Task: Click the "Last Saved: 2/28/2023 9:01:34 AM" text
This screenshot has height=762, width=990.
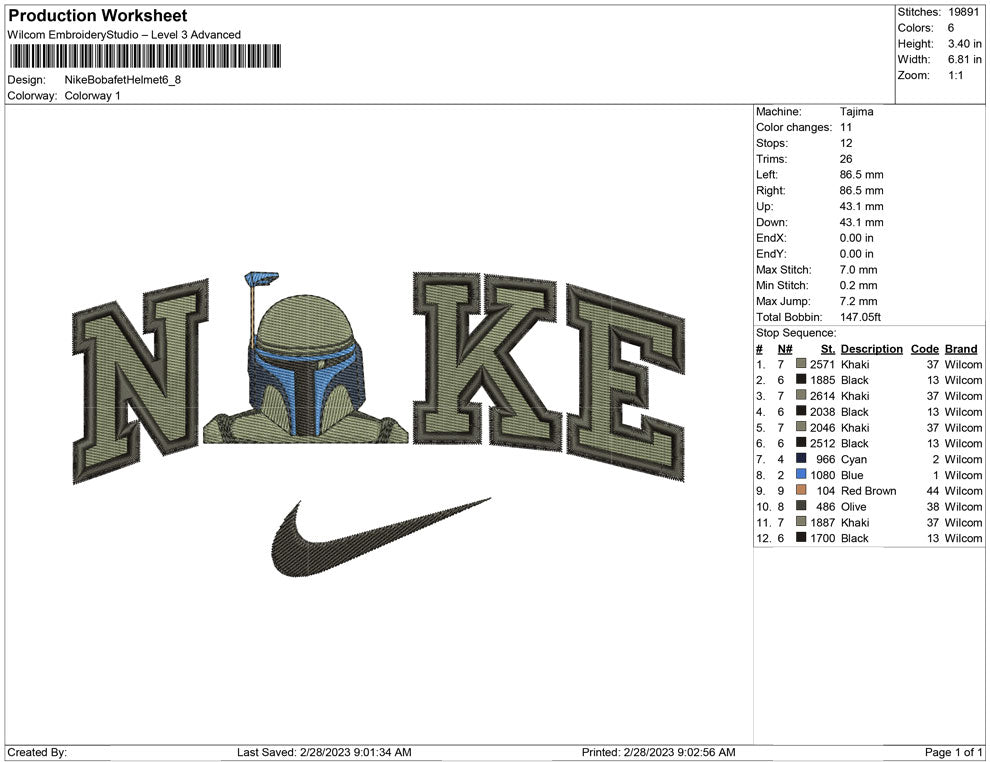Action: pos(324,751)
